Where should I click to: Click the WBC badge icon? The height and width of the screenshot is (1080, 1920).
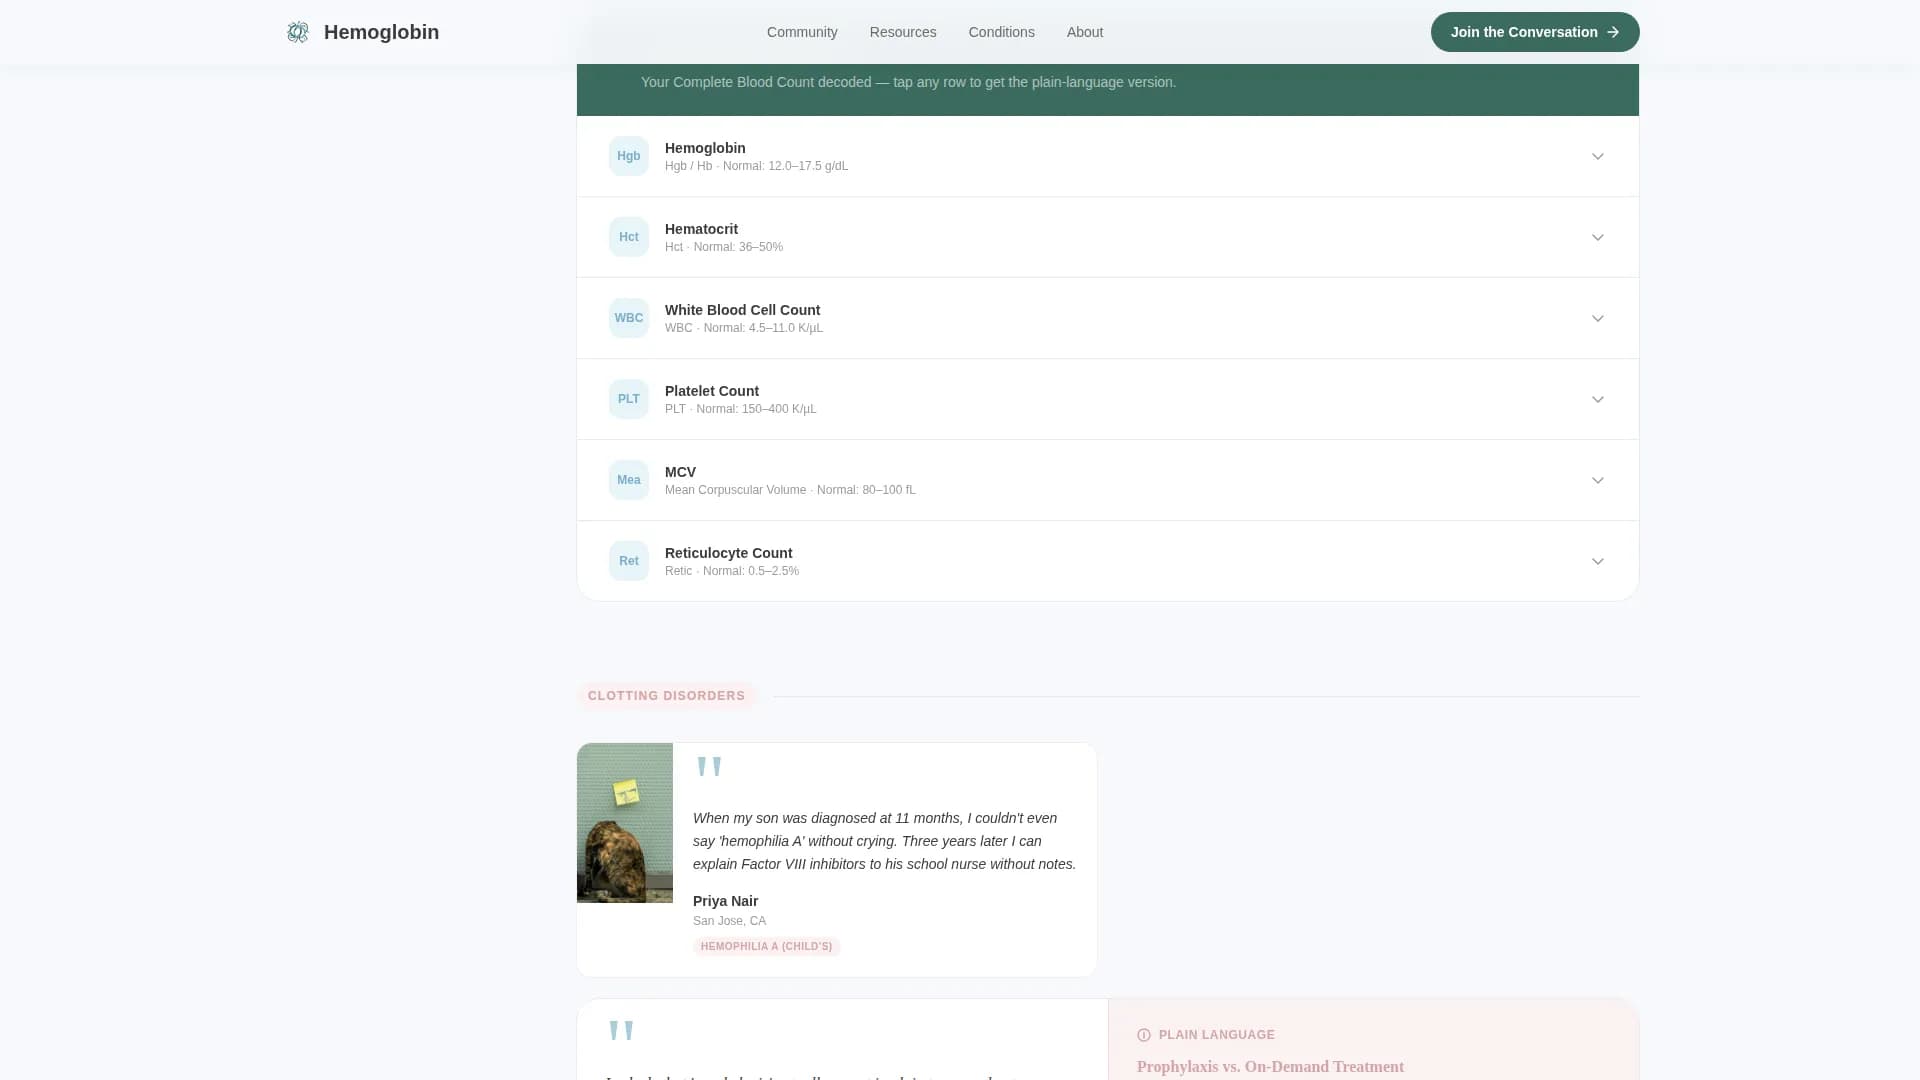[x=628, y=318]
